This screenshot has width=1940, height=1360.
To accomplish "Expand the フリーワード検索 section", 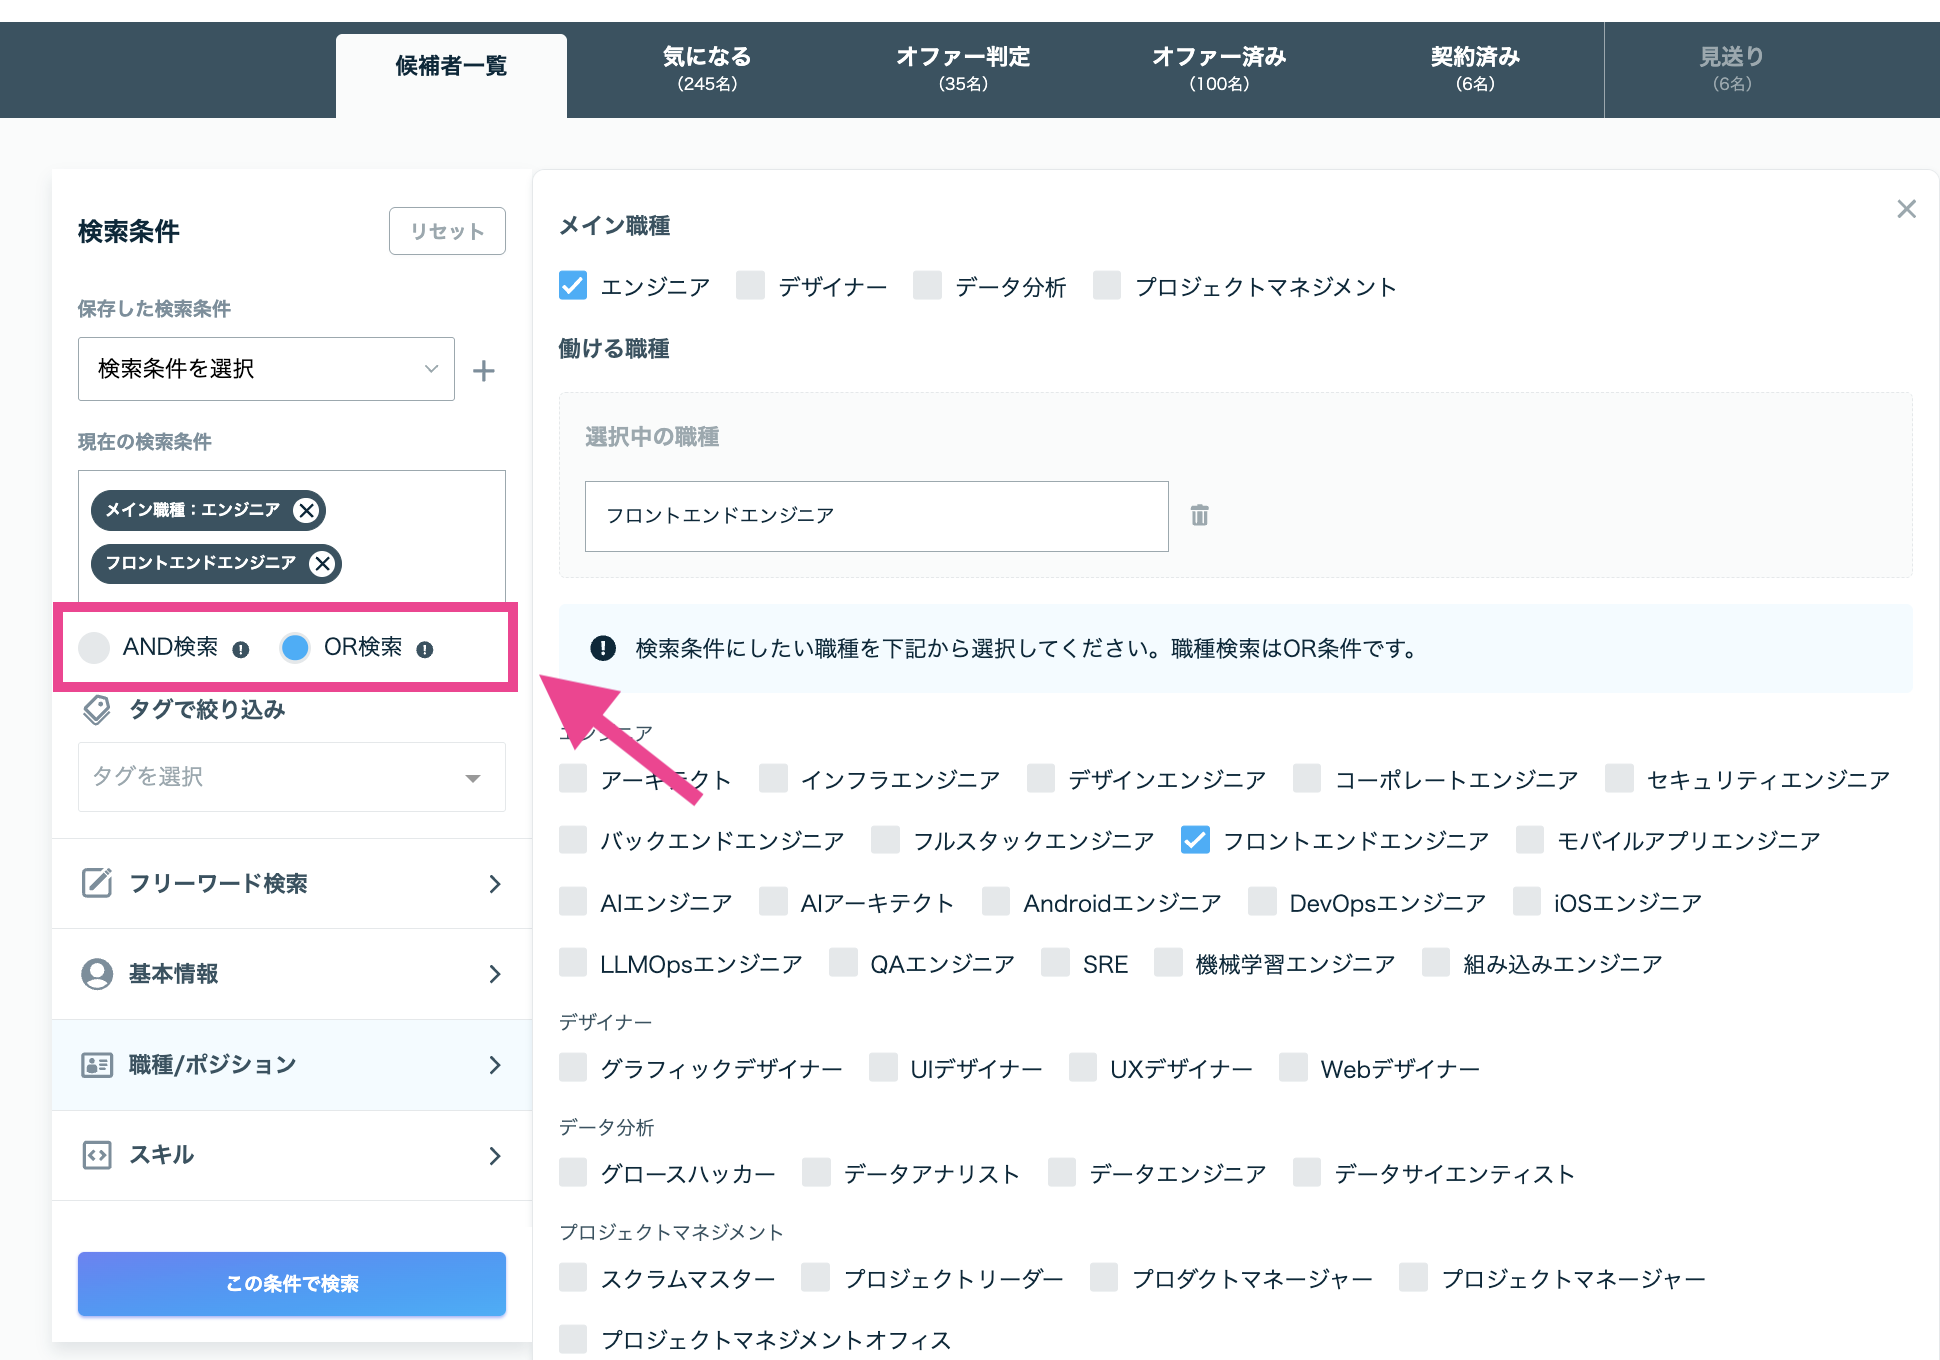I will 291,884.
